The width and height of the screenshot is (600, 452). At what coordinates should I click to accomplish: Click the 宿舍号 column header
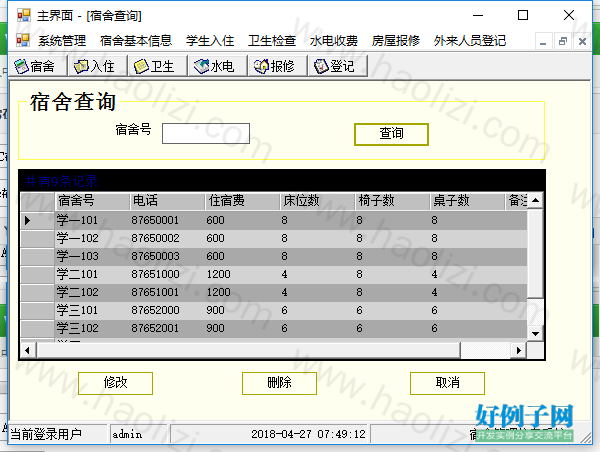pos(92,201)
